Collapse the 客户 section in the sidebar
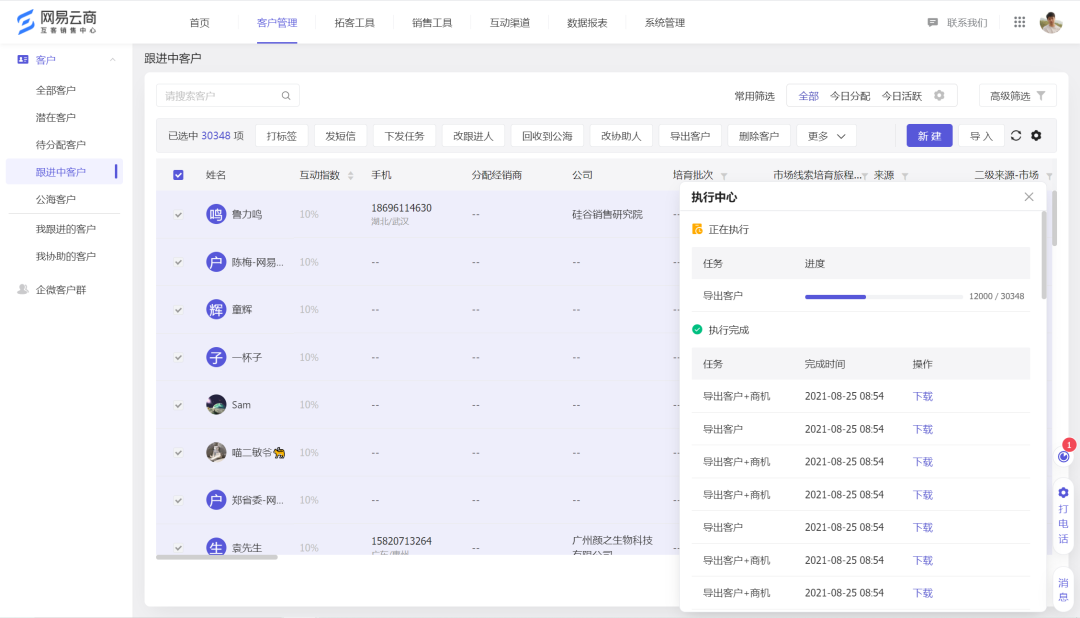The image size is (1080, 618). coord(113,60)
